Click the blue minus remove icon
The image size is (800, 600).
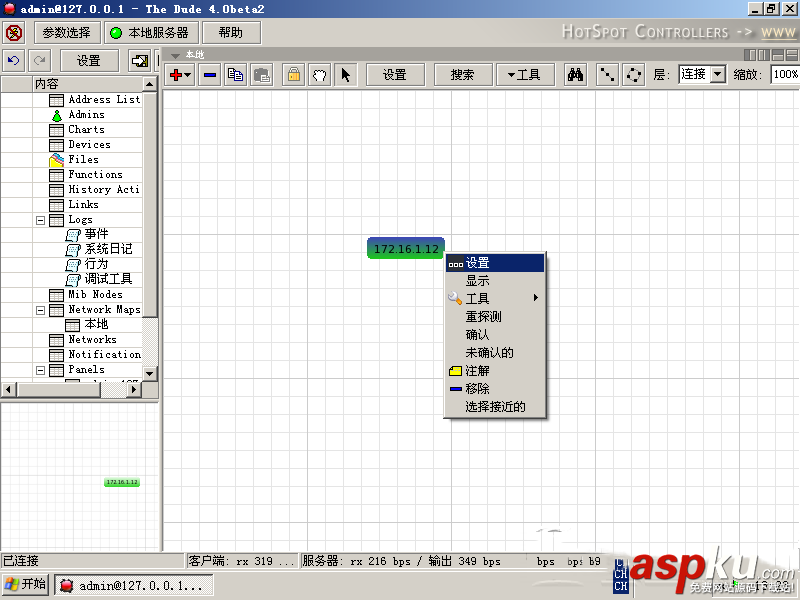coord(209,75)
